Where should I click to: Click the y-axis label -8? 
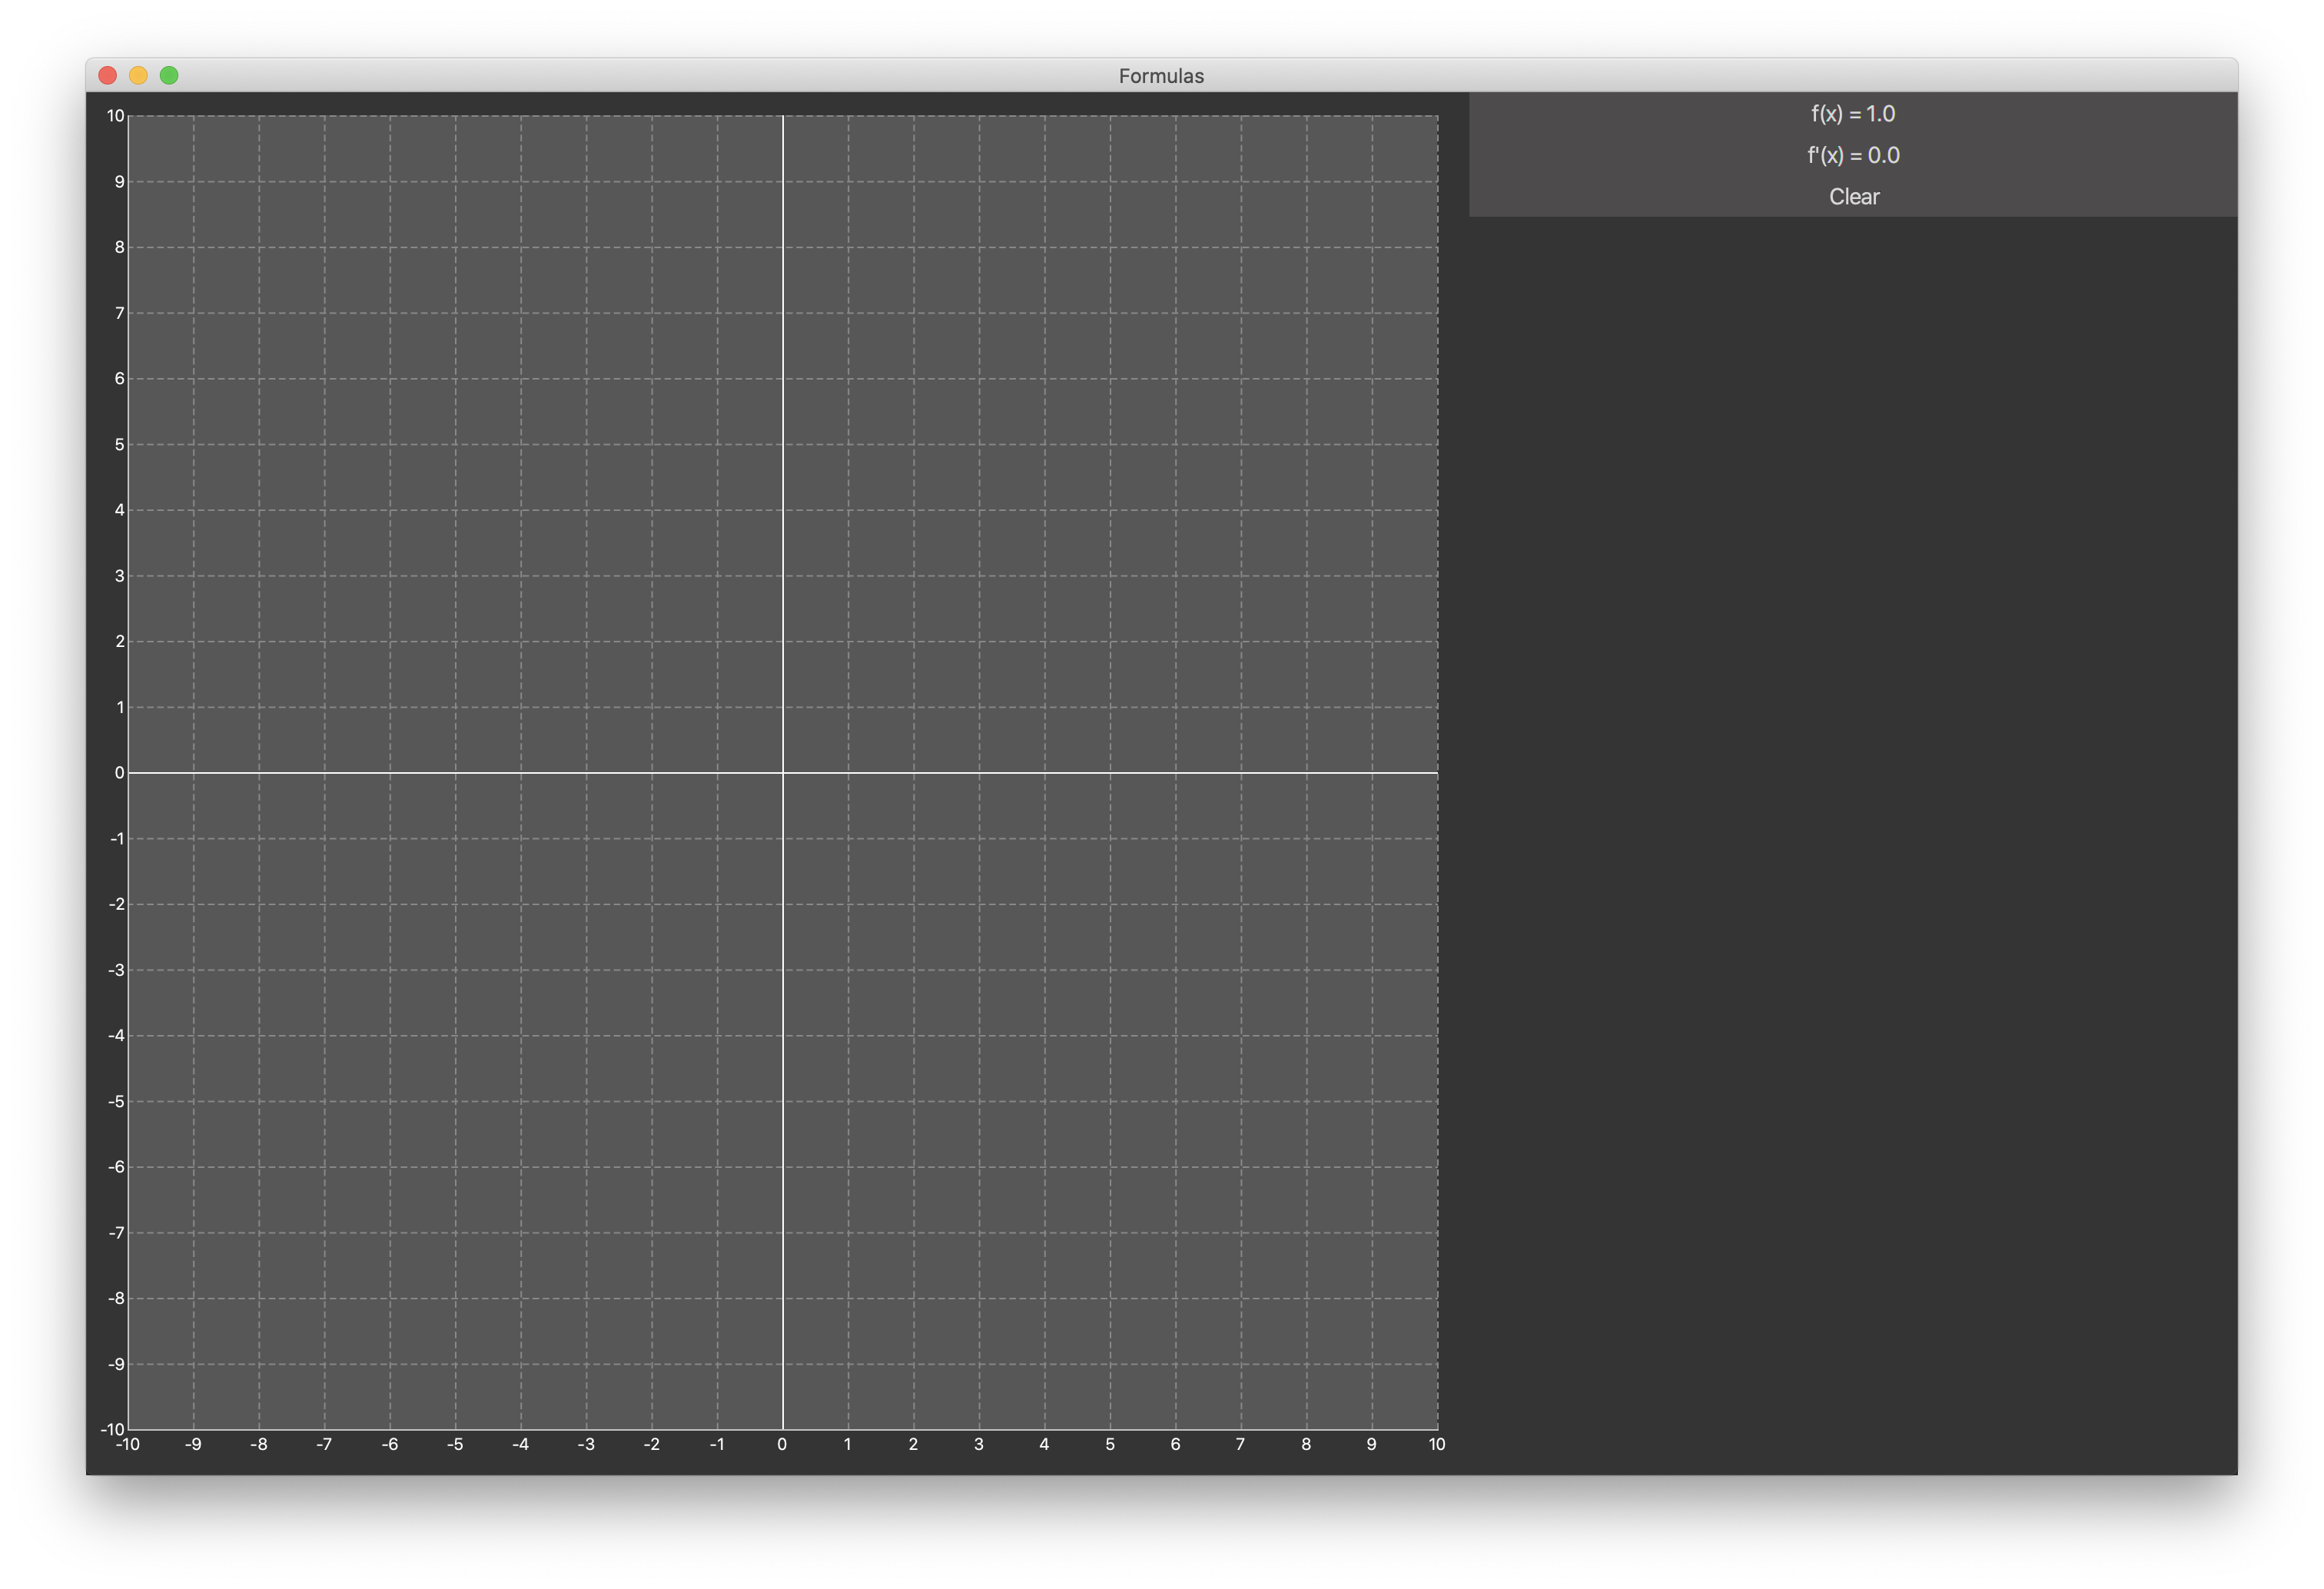[x=117, y=1298]
